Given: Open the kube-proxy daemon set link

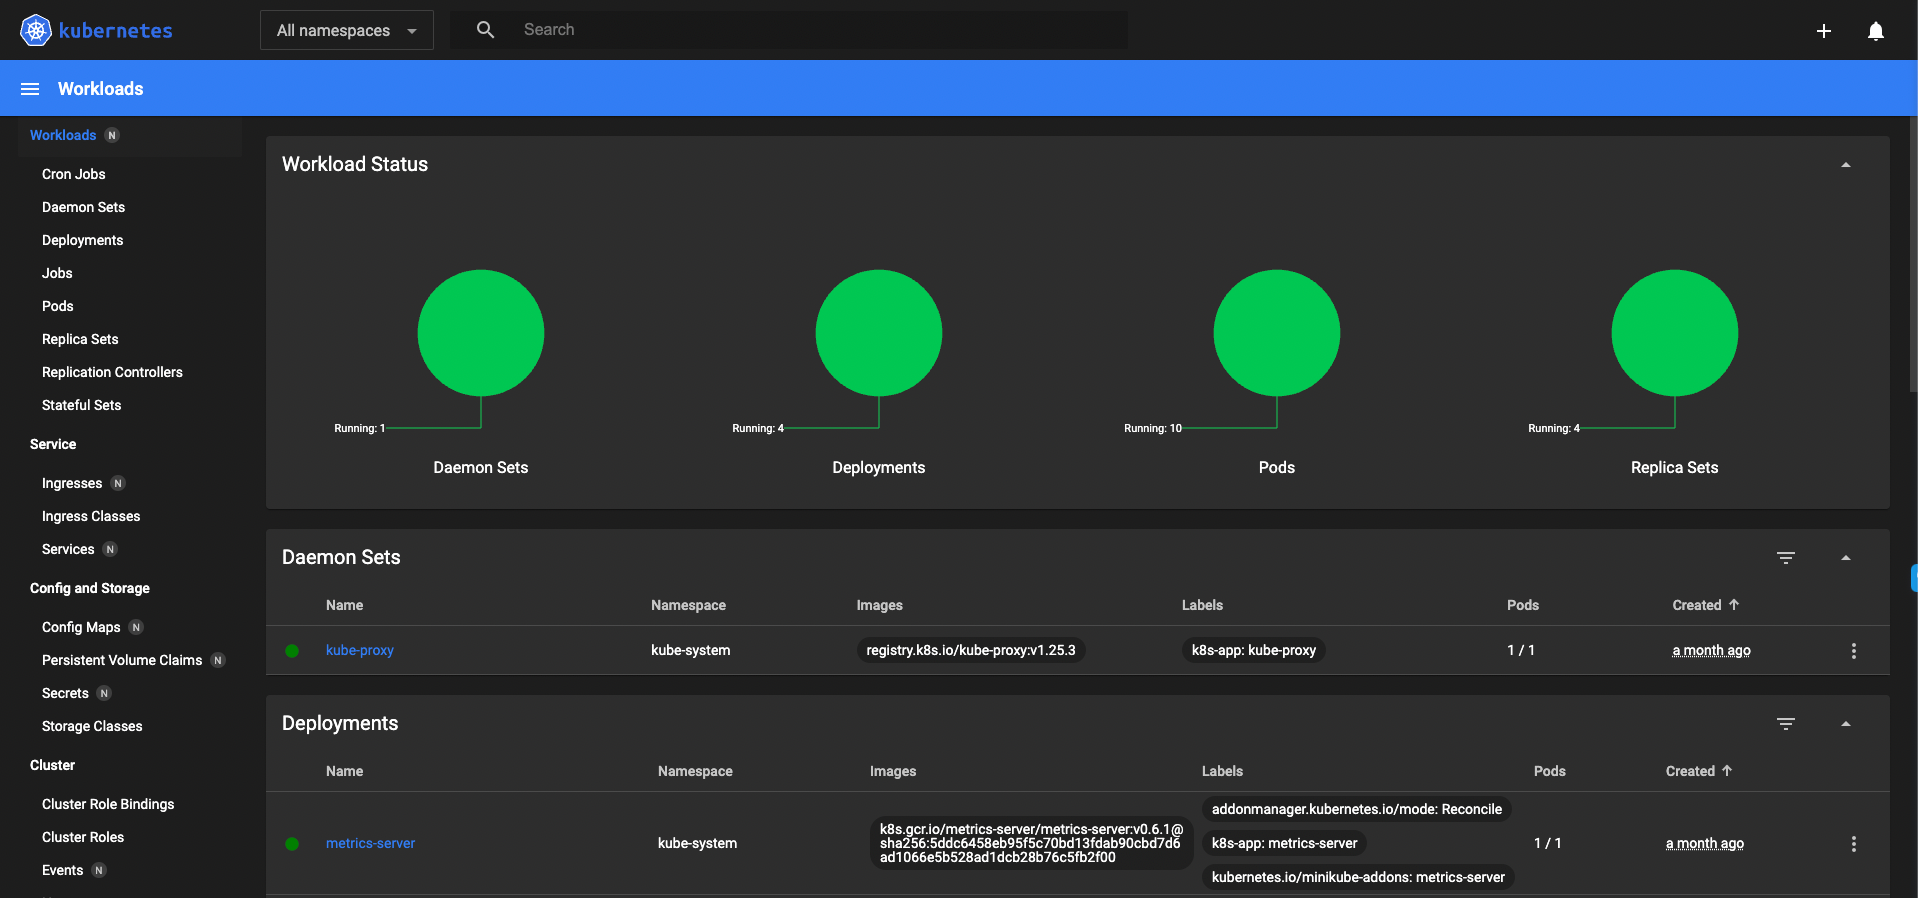Looking at the screenshot, I should 360,650.
